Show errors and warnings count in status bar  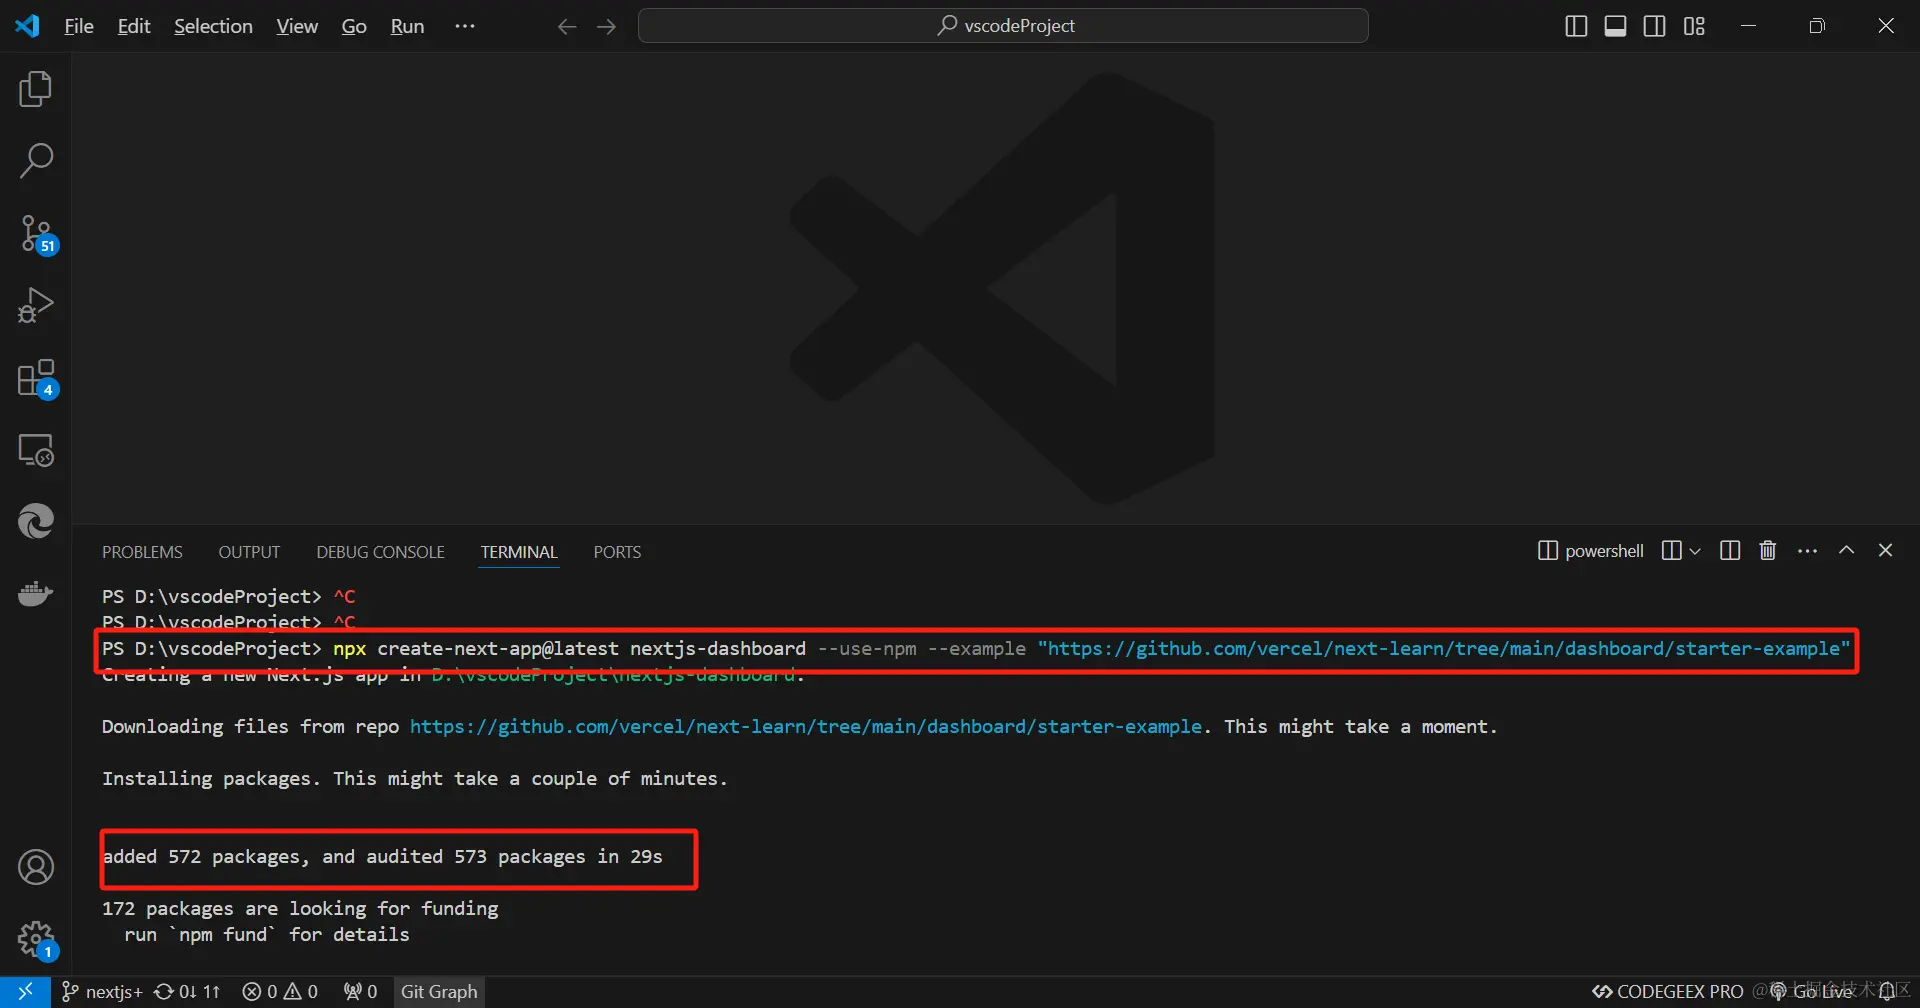(x=280, y=992)
